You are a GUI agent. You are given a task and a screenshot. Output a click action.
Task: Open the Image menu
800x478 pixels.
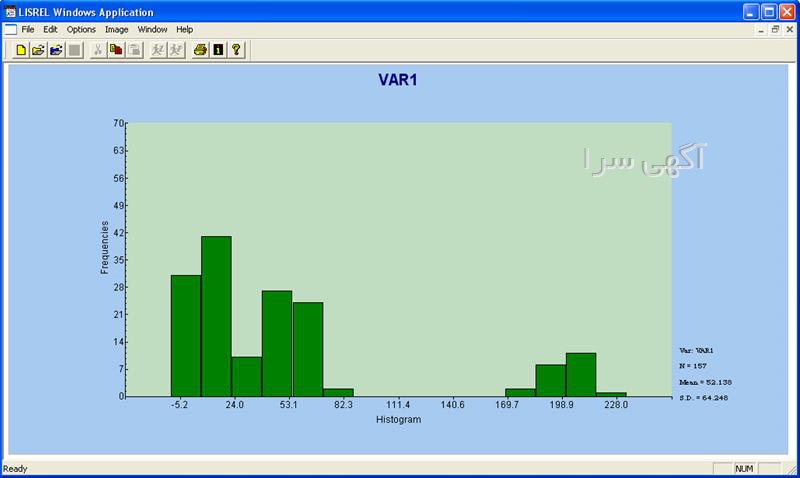tap(116, 30)
